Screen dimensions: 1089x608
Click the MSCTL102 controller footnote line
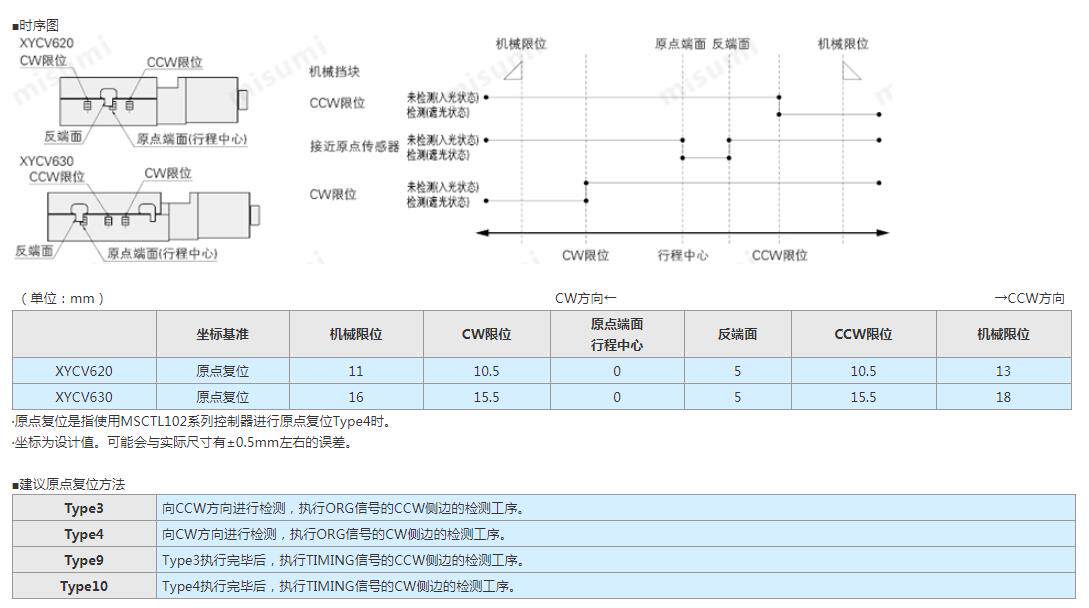[x=202, y=421]
